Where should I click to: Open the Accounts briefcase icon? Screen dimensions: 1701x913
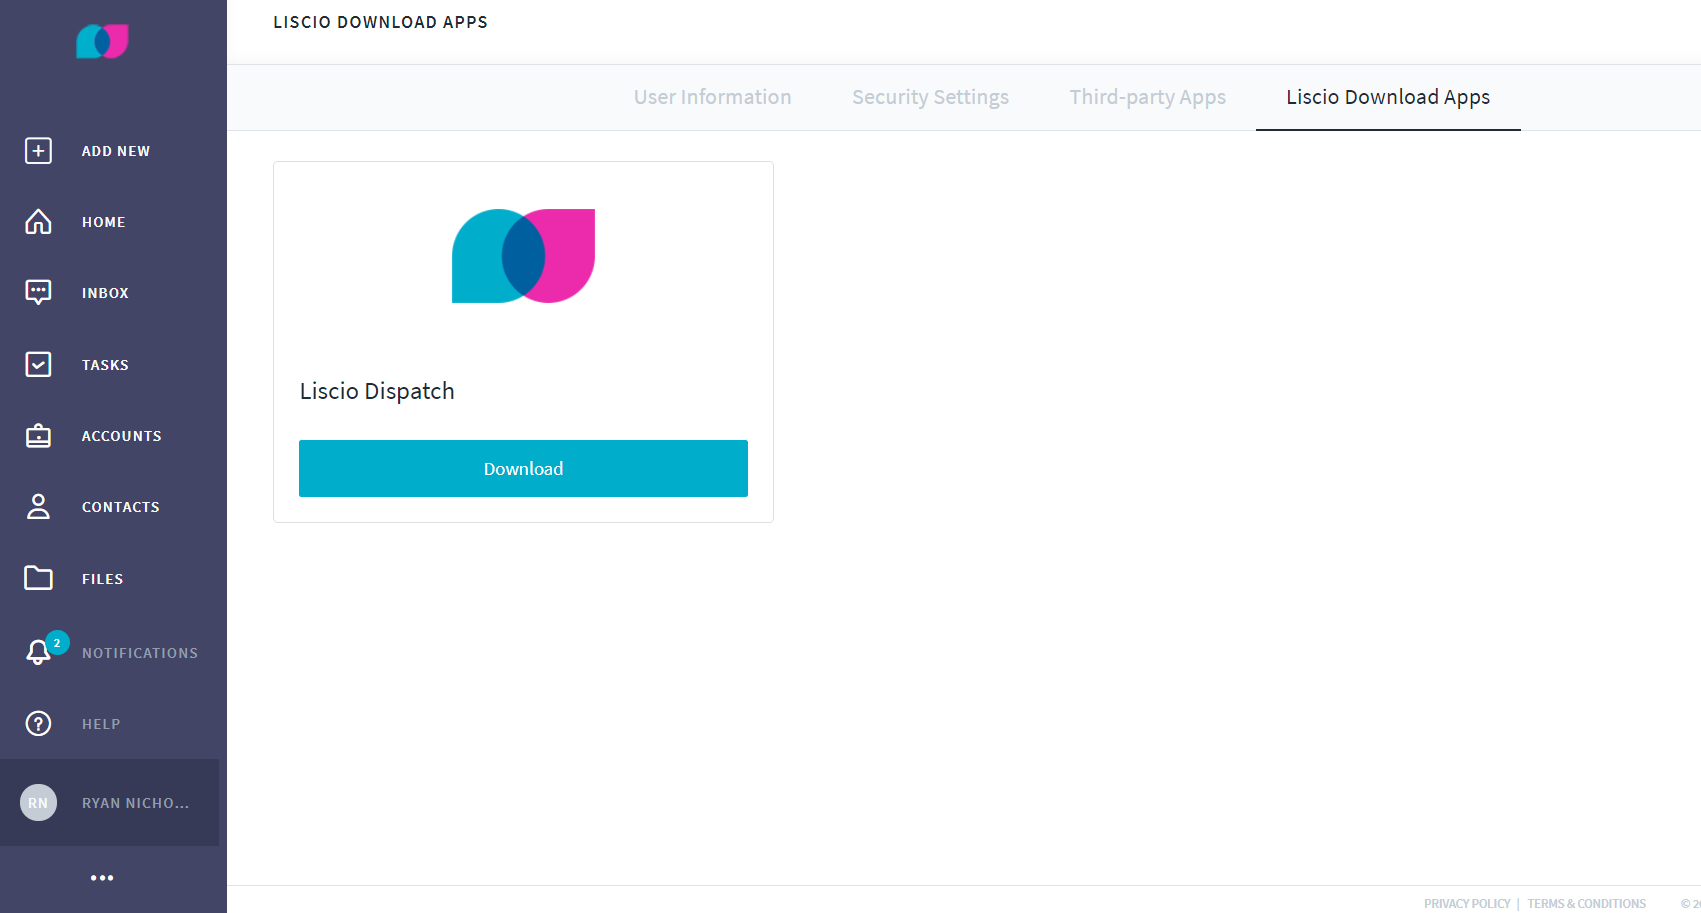[x=38, y=436]
